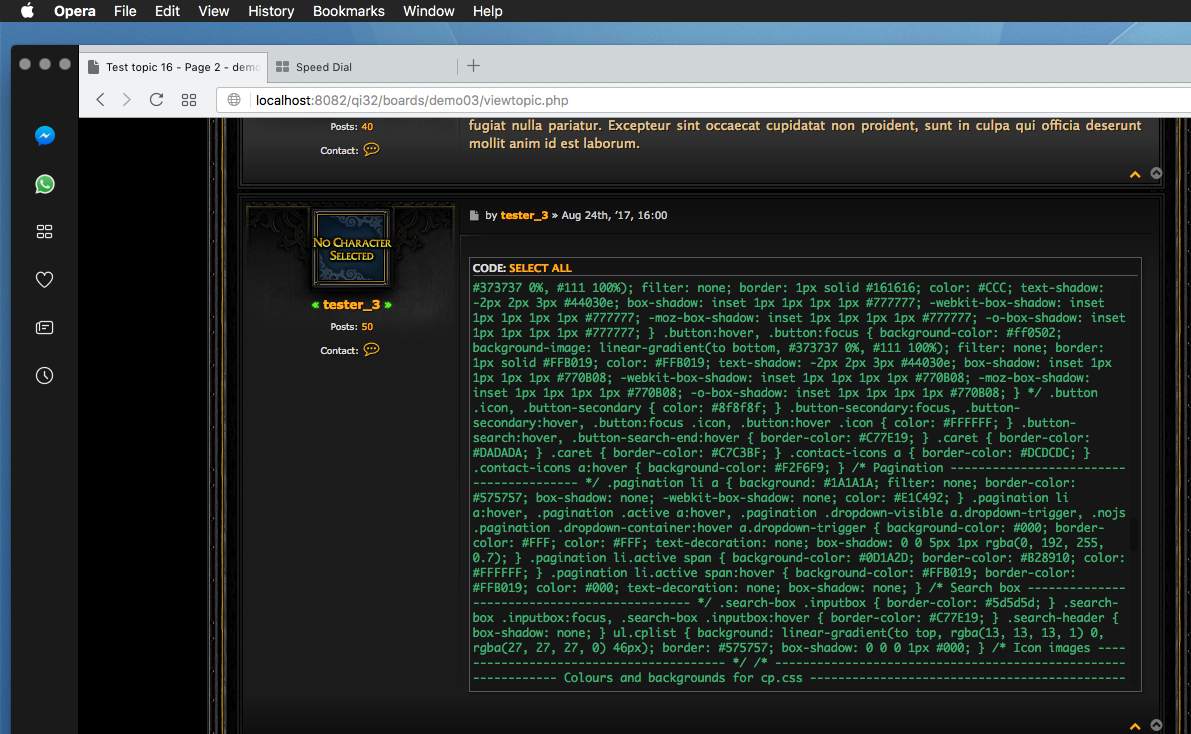Click the circled jump-to-top arrow on the post
This screenshot has height=734, width=1191.
pyautogui.click(x=1157, y=726)
